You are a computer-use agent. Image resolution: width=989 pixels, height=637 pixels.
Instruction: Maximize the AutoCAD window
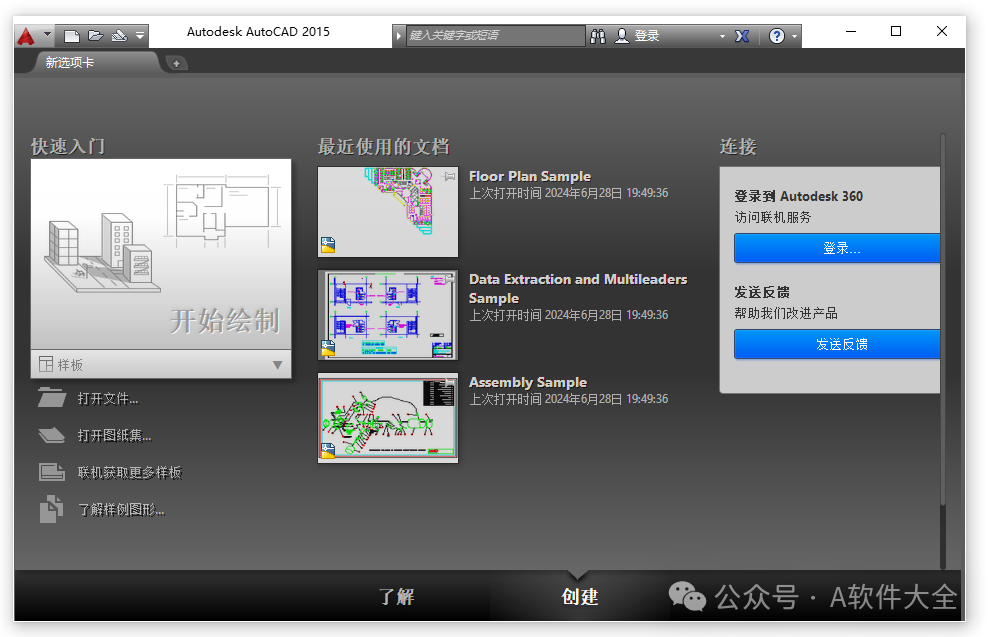point(896,32)
